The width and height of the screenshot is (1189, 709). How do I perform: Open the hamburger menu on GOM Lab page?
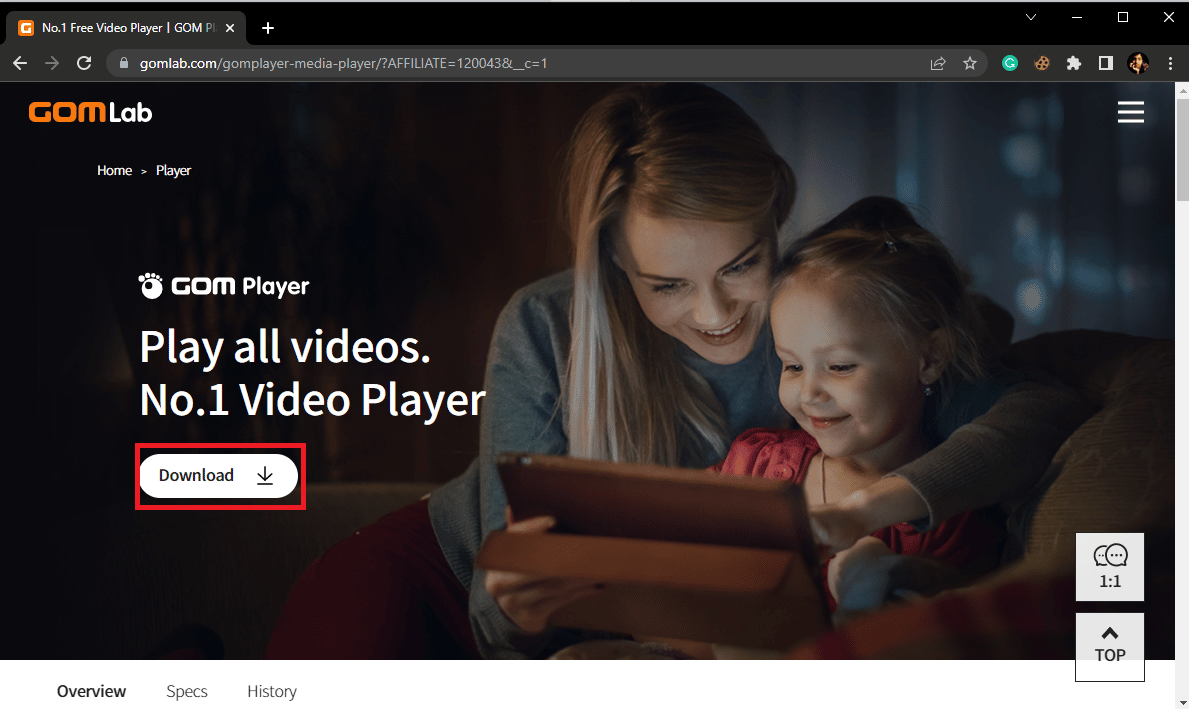[1131, 112]
